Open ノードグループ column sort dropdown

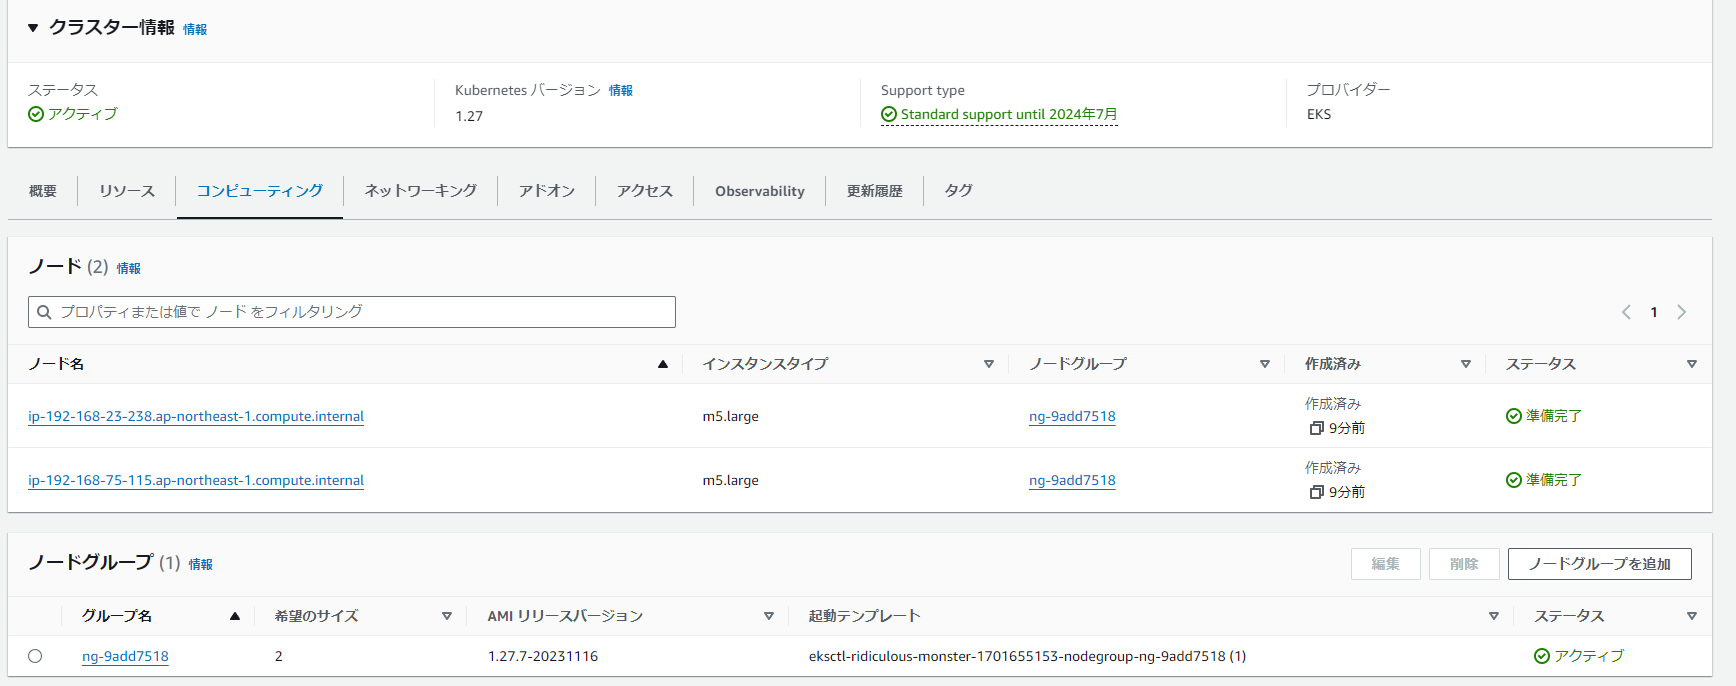click(1264, 364)
